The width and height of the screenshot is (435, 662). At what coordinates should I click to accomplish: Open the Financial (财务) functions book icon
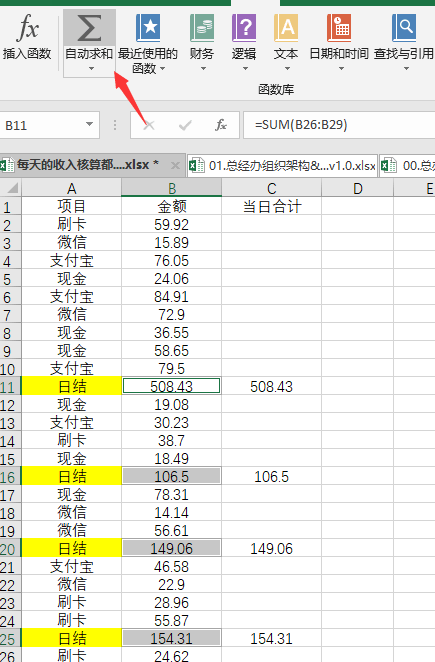(x=202, y=28)
